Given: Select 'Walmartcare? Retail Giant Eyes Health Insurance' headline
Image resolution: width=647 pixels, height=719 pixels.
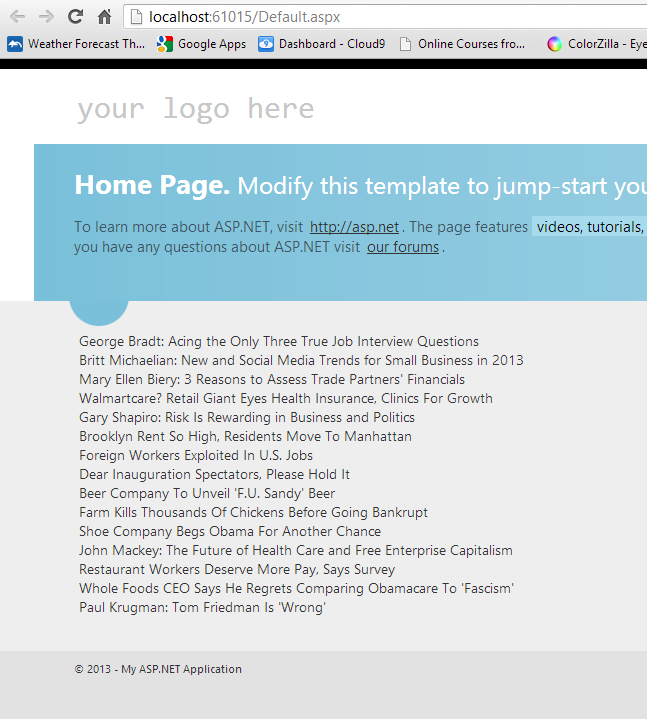Looking at the screenshot, I should [286, 398].
